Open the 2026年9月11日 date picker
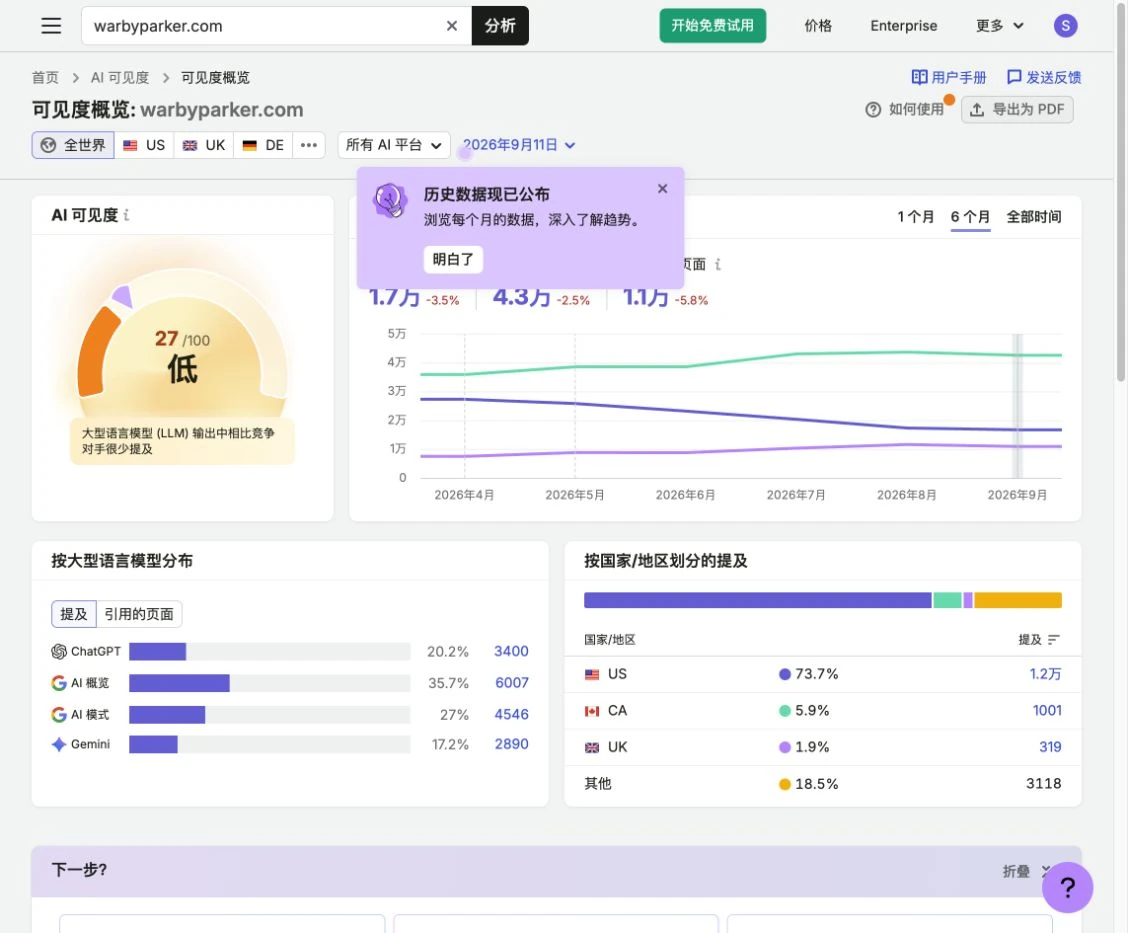Image resolution: width=1128 pixels, height=933 pixels. click(518, 145)
